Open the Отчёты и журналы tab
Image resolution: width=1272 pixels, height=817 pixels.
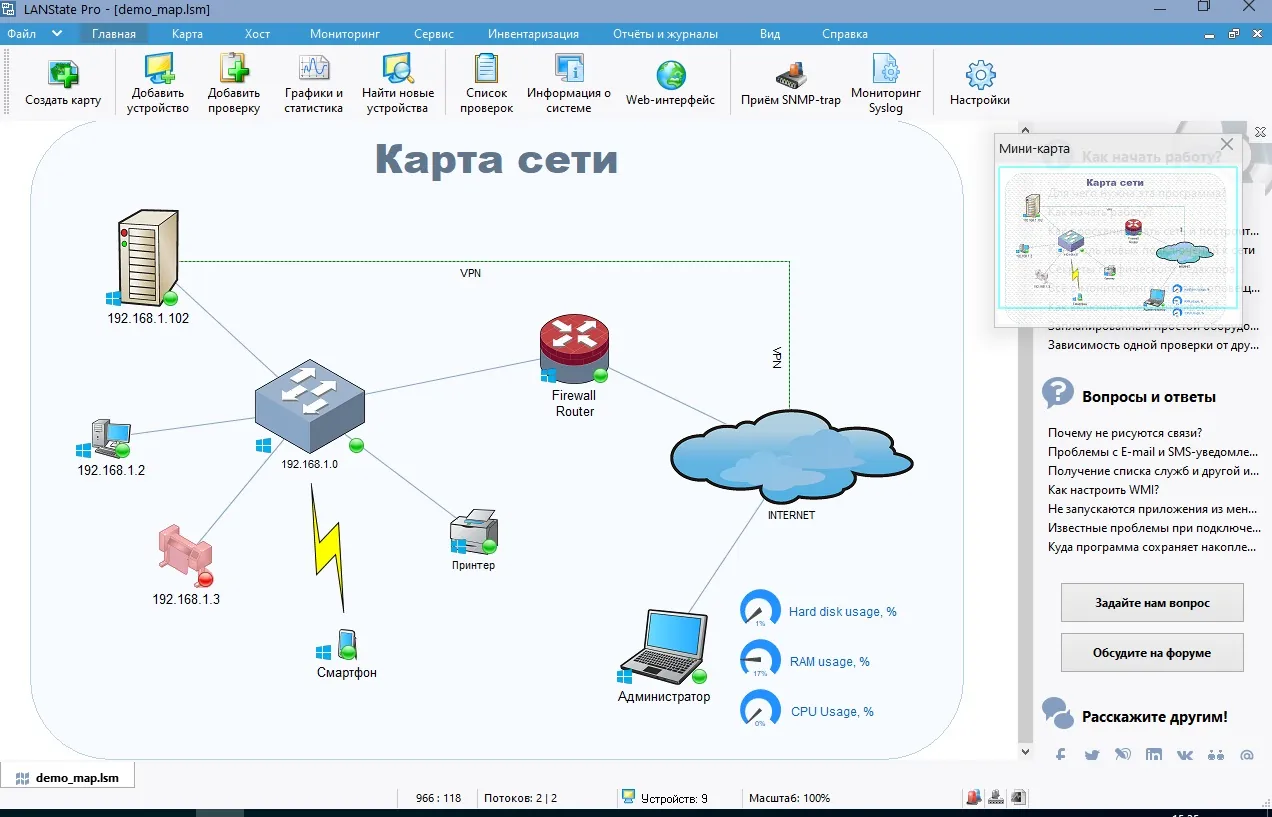pos(666,33)
